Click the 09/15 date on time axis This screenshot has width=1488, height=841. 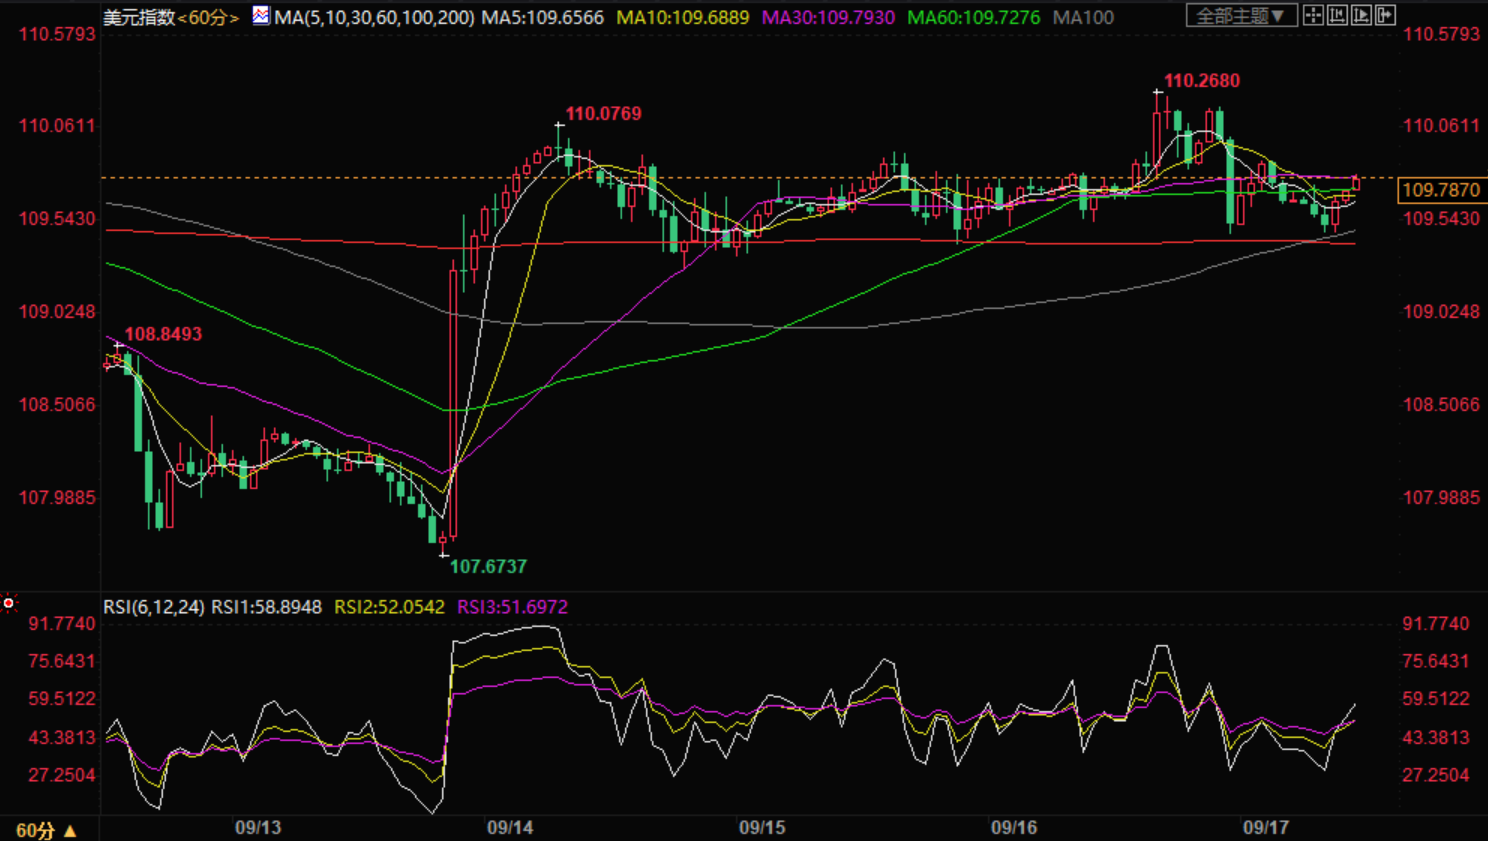(762, 828)
